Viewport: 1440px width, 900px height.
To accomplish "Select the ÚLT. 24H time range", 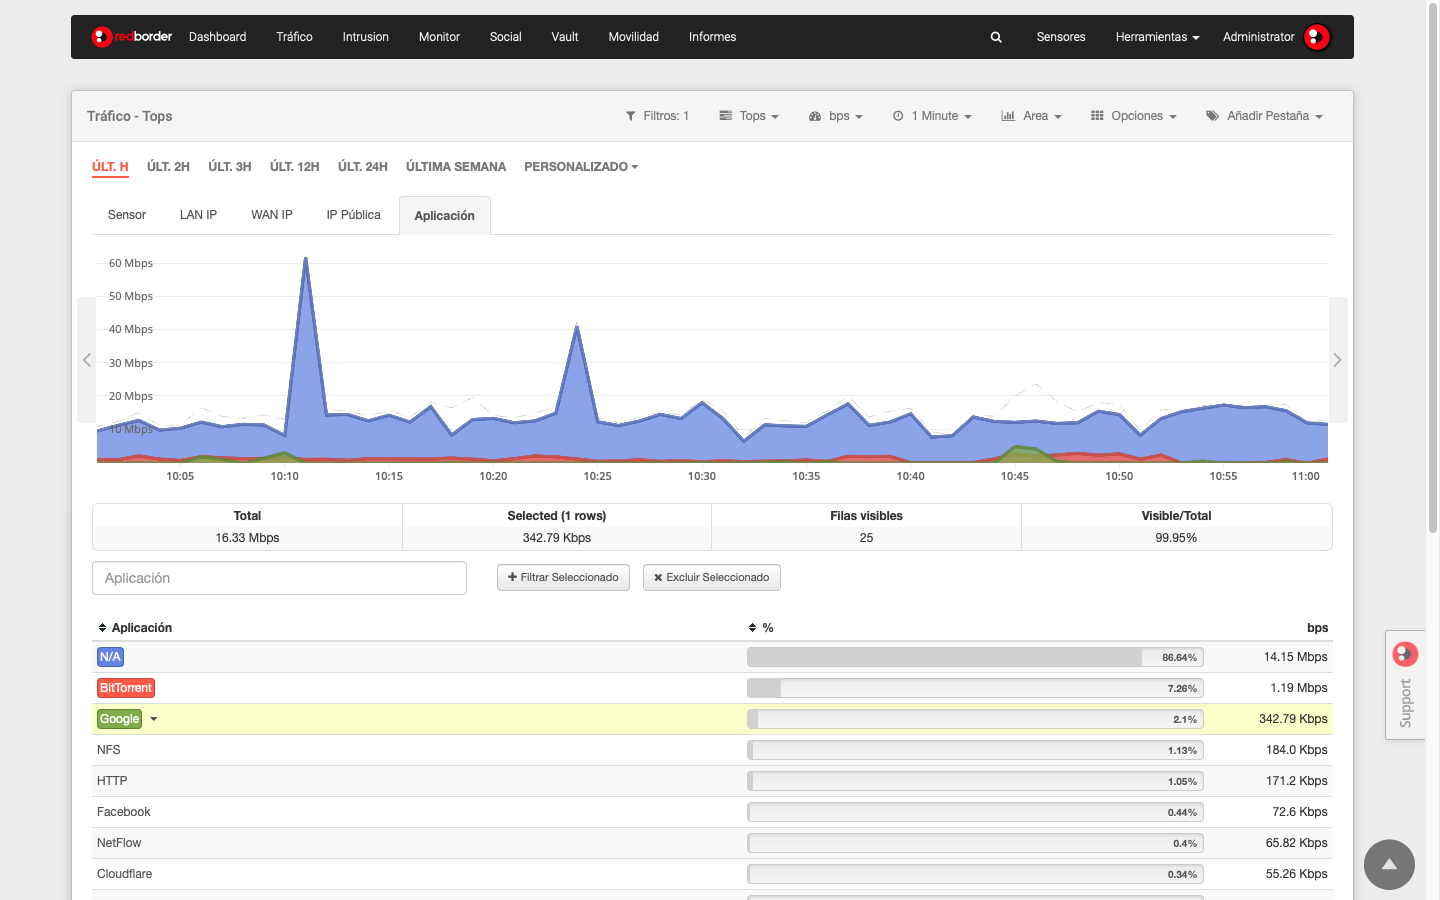I will (362, 167).
